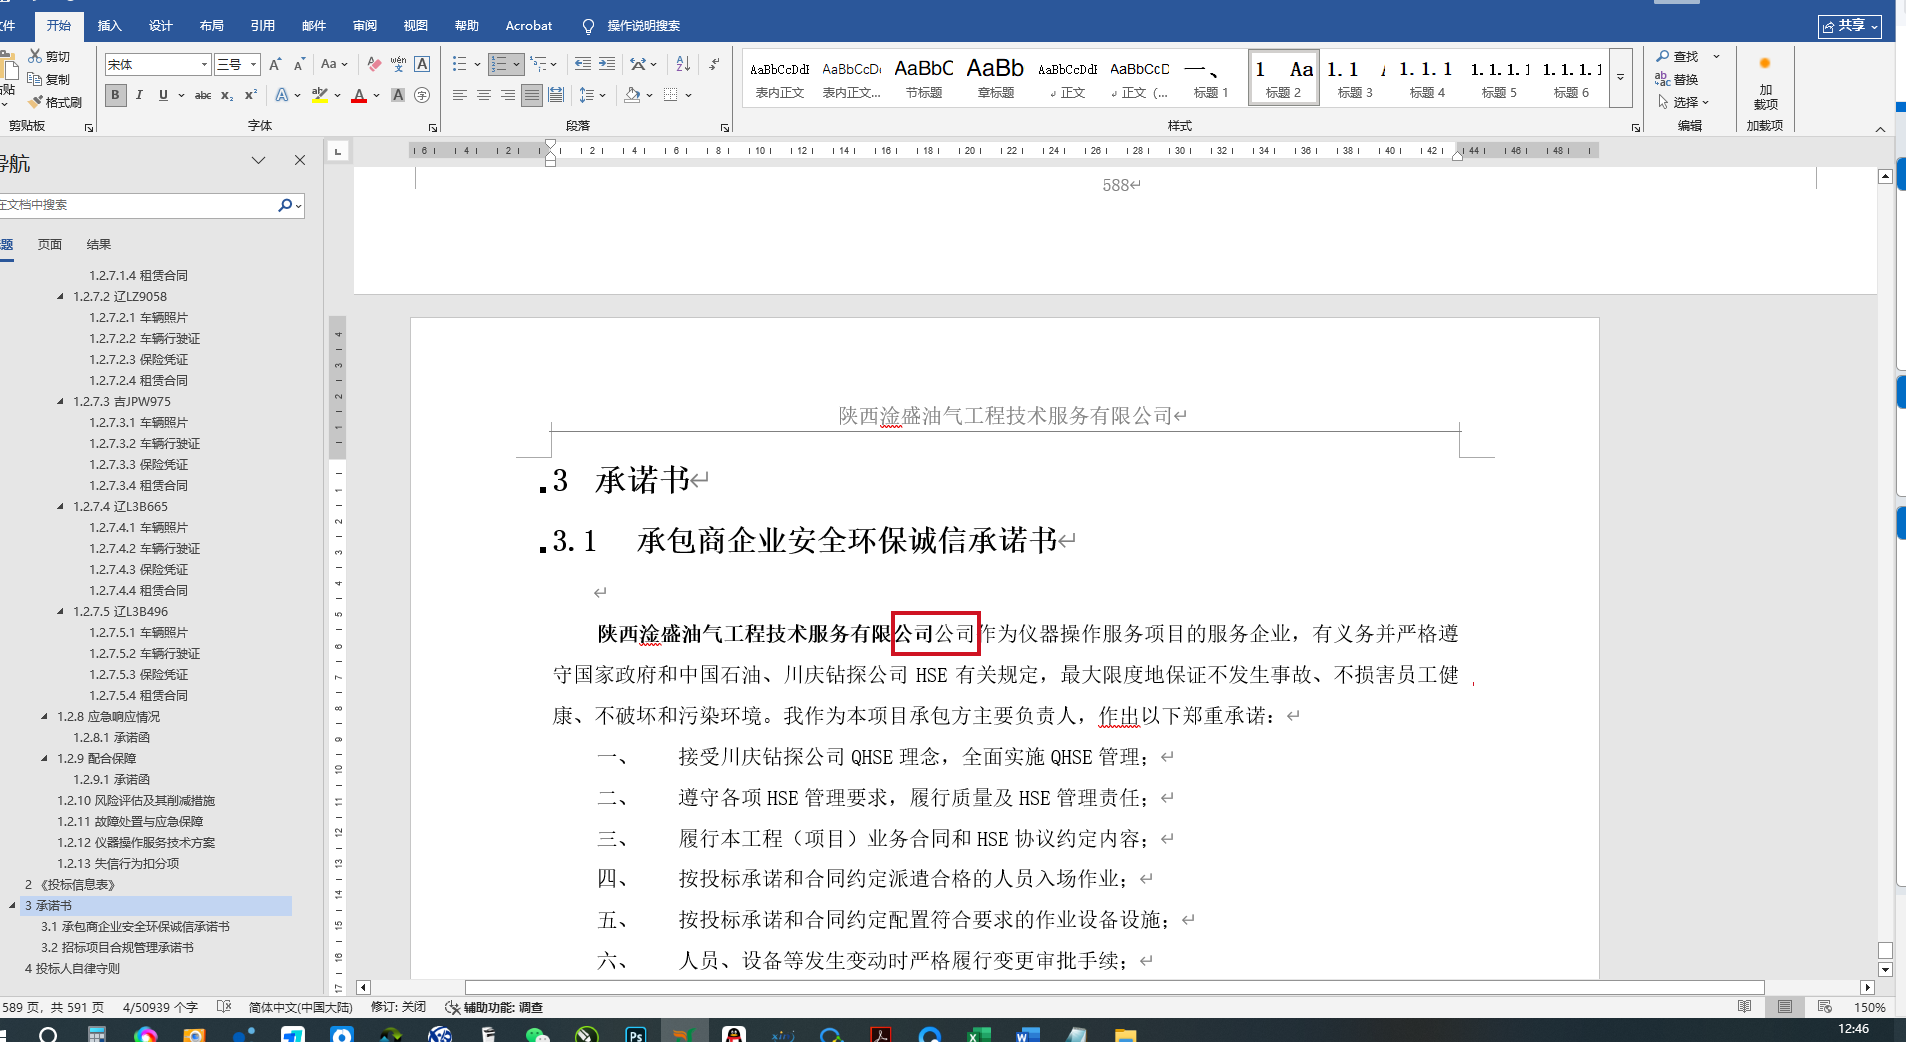Image resolution: width=1906 pixels, height=1042 pixels.
Task: Open the 引用 (References) ribbon tab
Action: [x=263, y=25]
